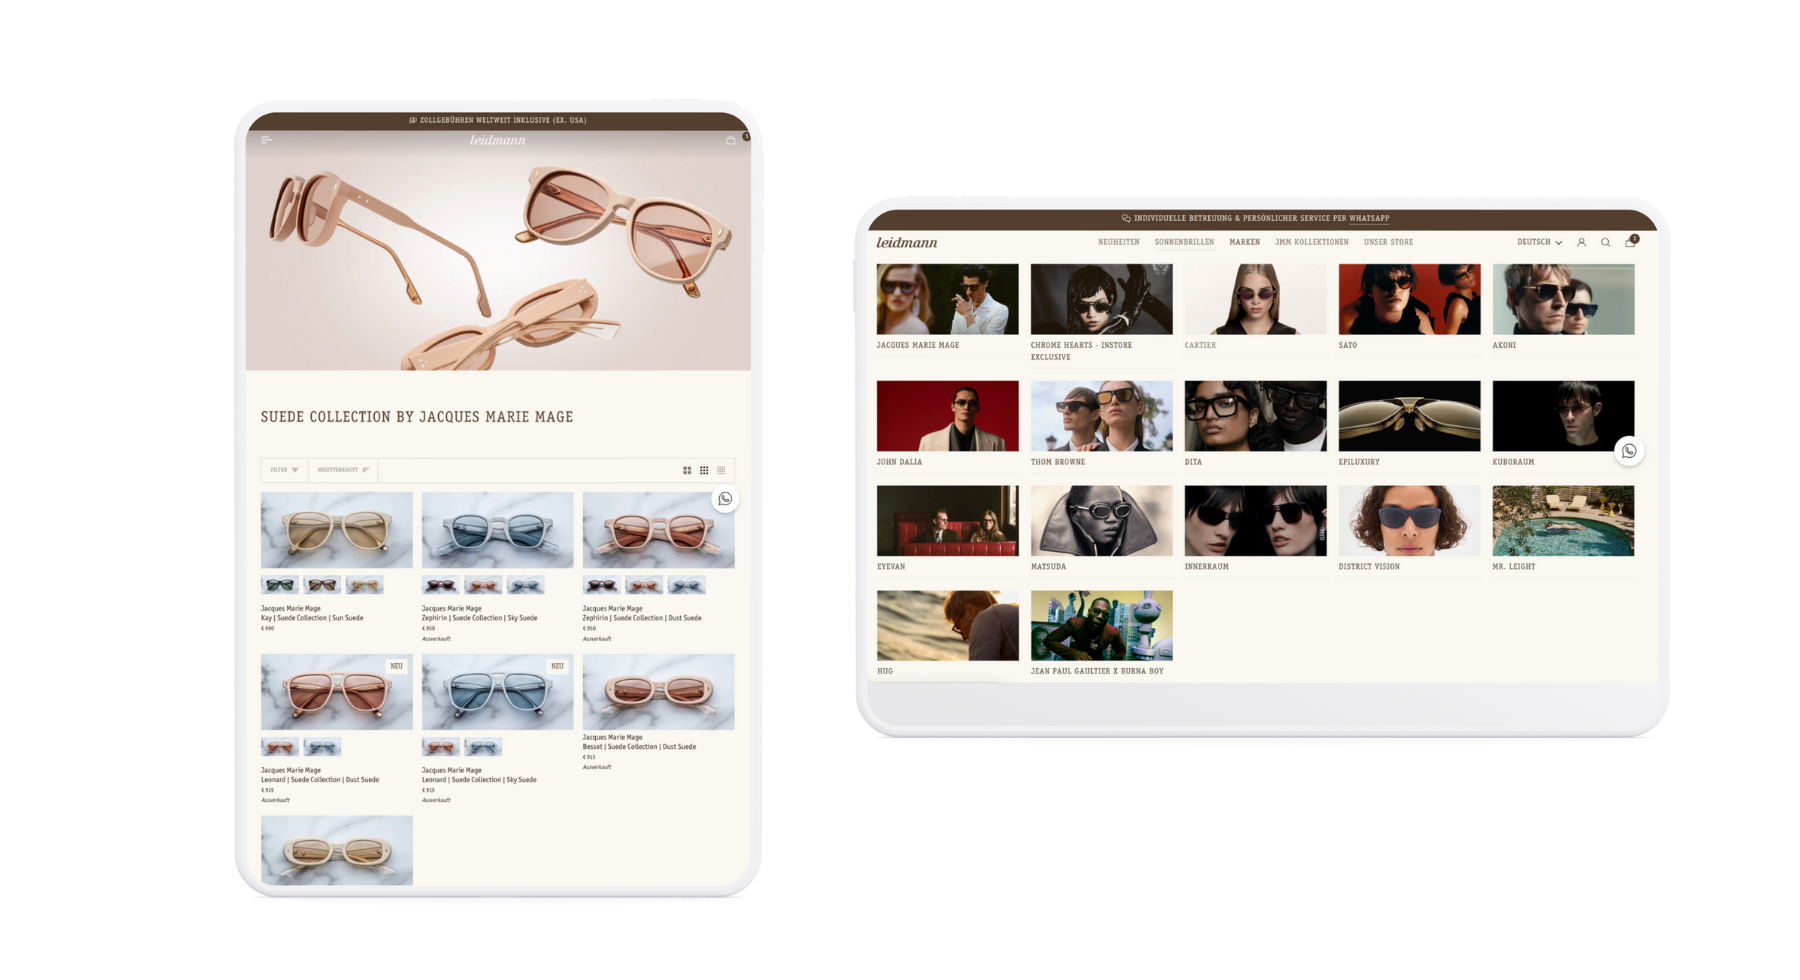Open Kay Sun Suede product image
This screenshot has height=980, width=1800.
pyautogui.click(x=337, y=530)
